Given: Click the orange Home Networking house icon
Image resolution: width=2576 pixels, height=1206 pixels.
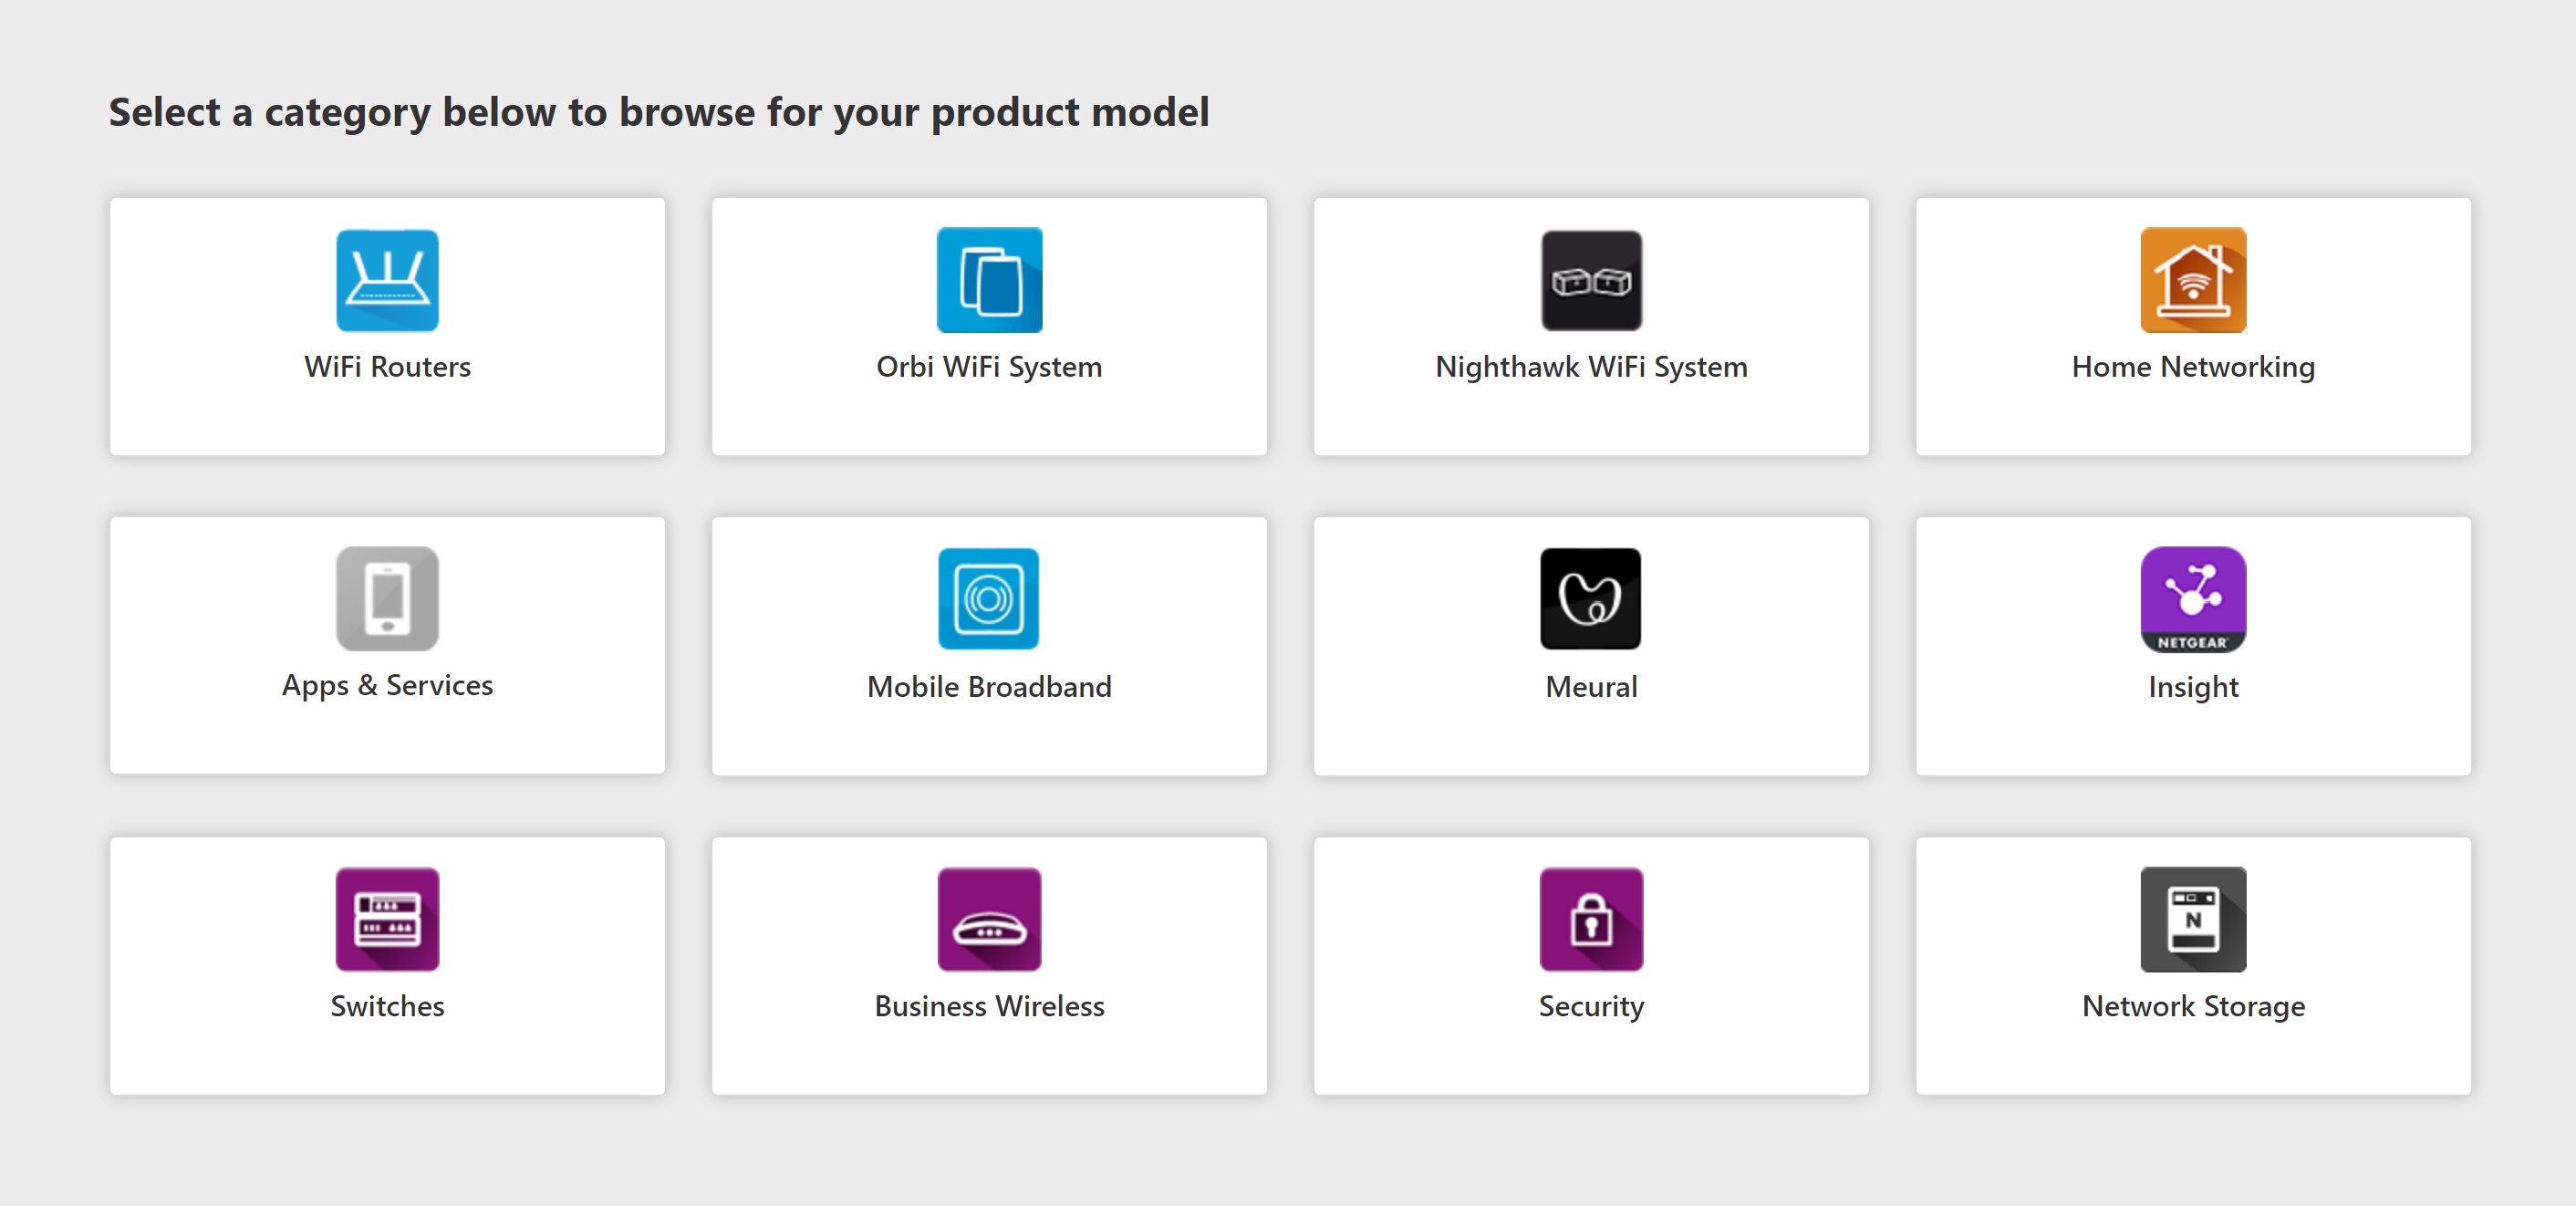Looking at the screenshot, I should pyautogui.click(x=2192, y=280).
